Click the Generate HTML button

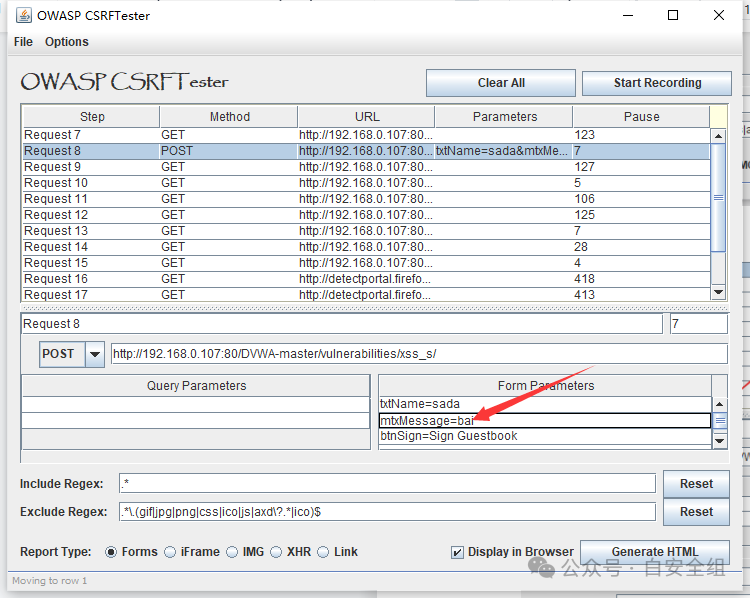pos(655,552)
